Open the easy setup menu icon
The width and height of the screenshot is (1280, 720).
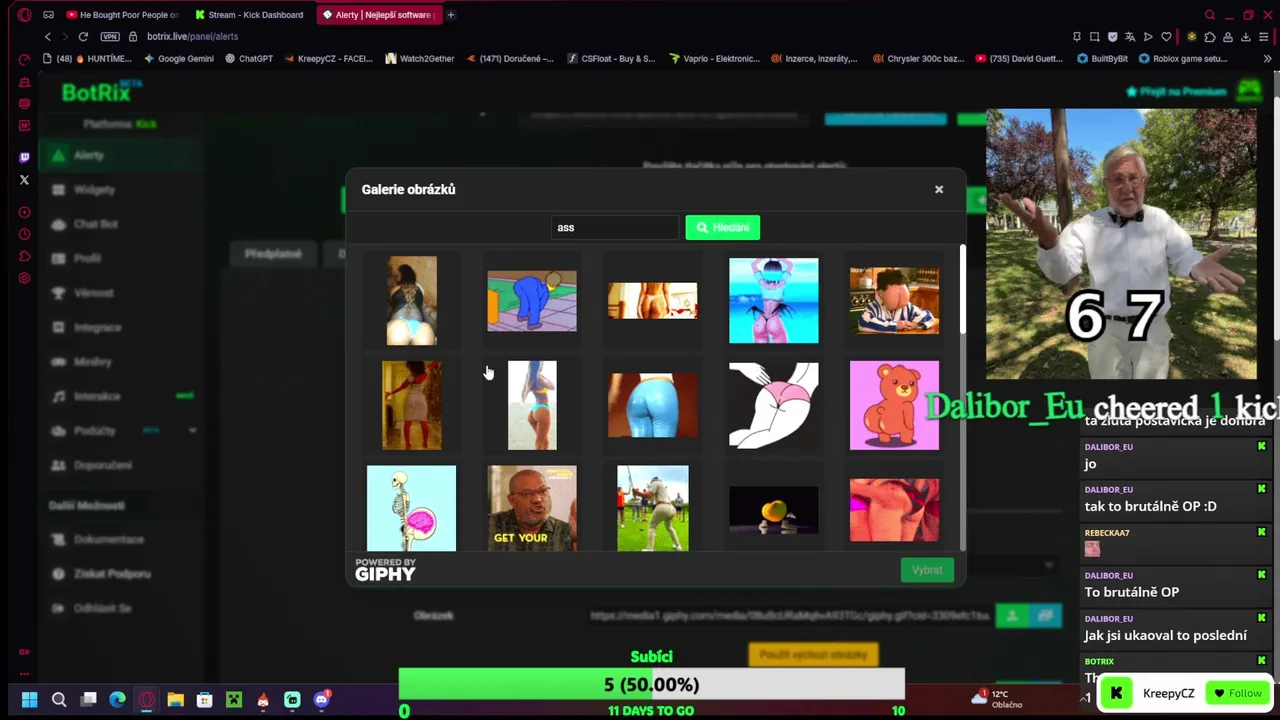[x=1264, y=37]
